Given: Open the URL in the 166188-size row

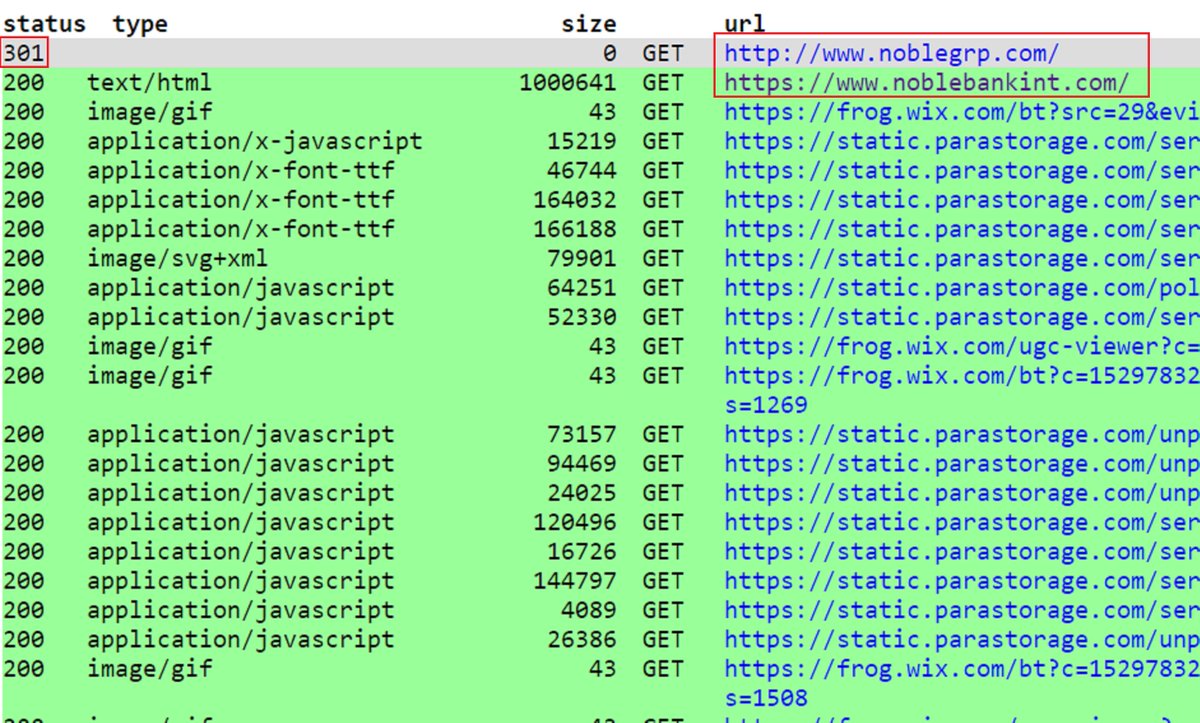Looking at the screenshot, I should click(962, 229).
